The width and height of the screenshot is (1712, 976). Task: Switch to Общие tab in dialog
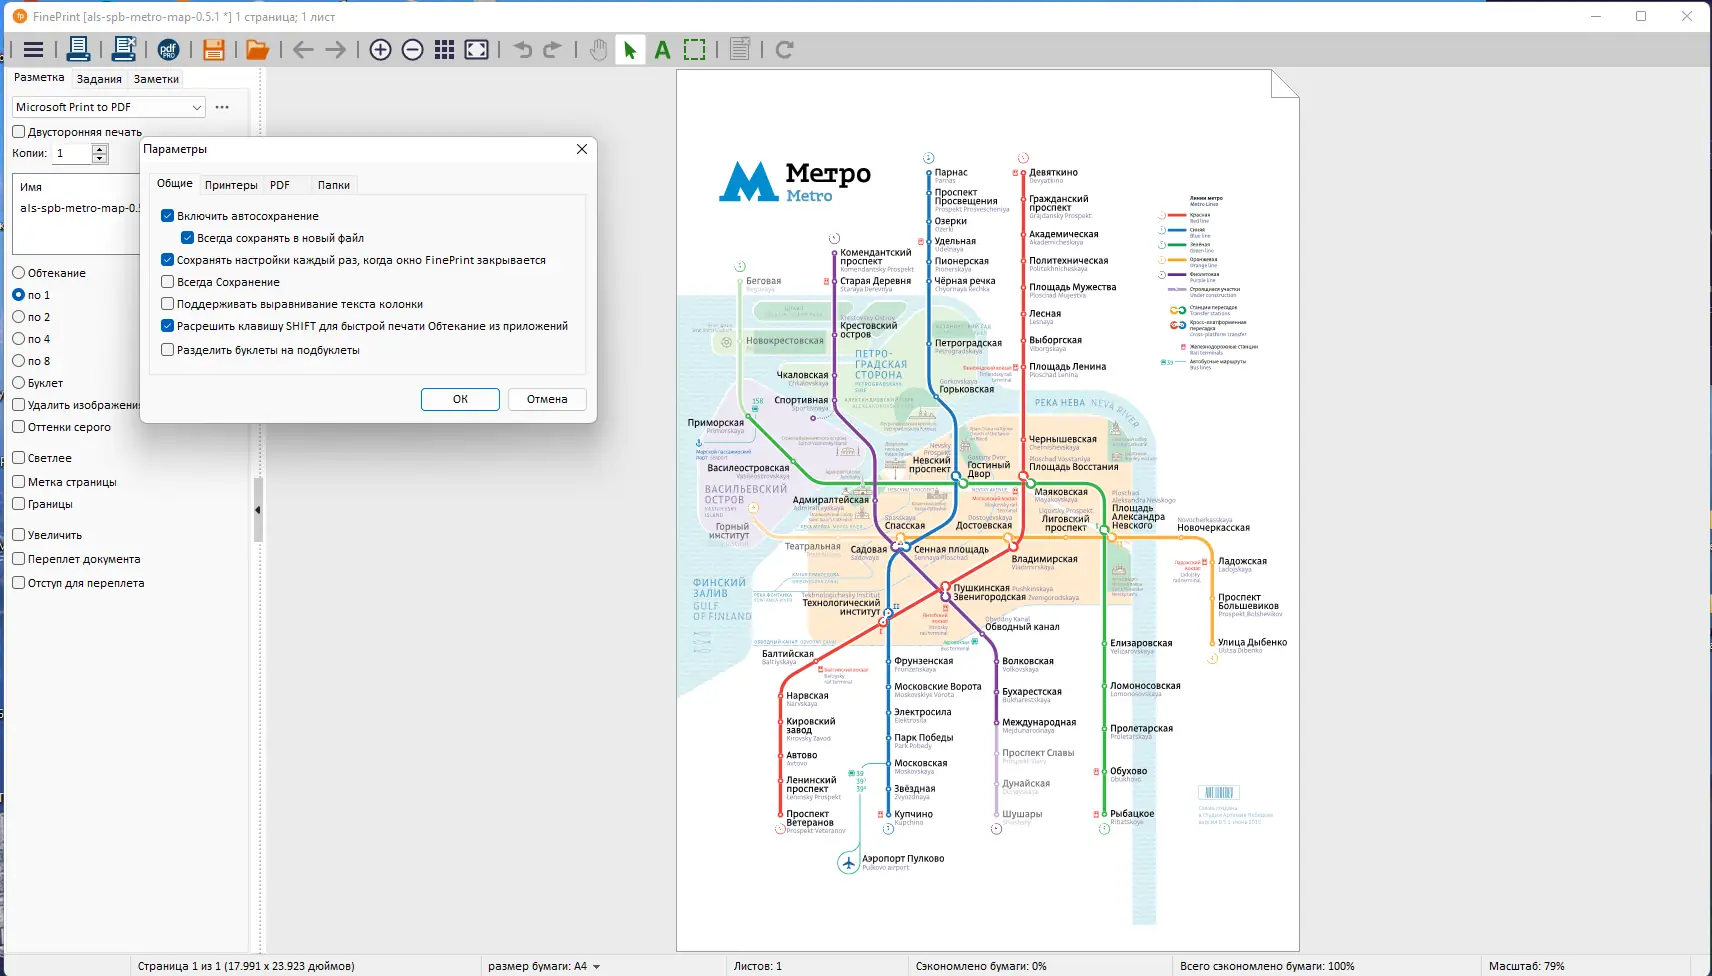(x=175, y=184)
